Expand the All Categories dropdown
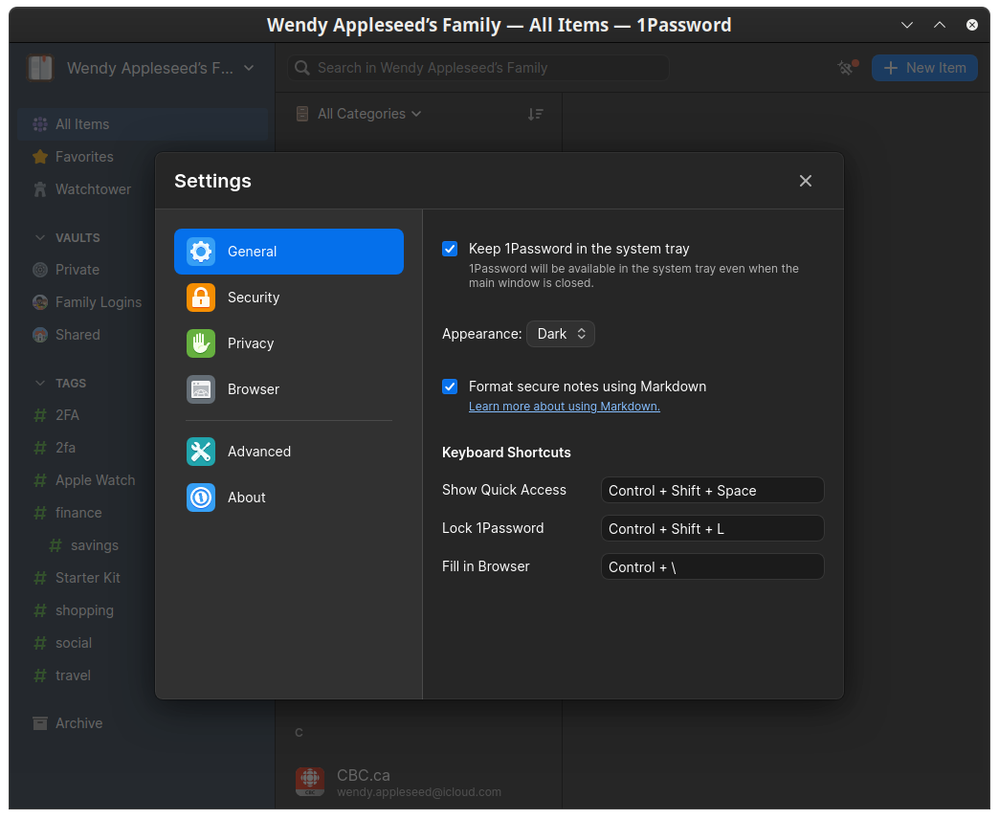Viewport: 999px width, 818px height. (x=360, y=114)
